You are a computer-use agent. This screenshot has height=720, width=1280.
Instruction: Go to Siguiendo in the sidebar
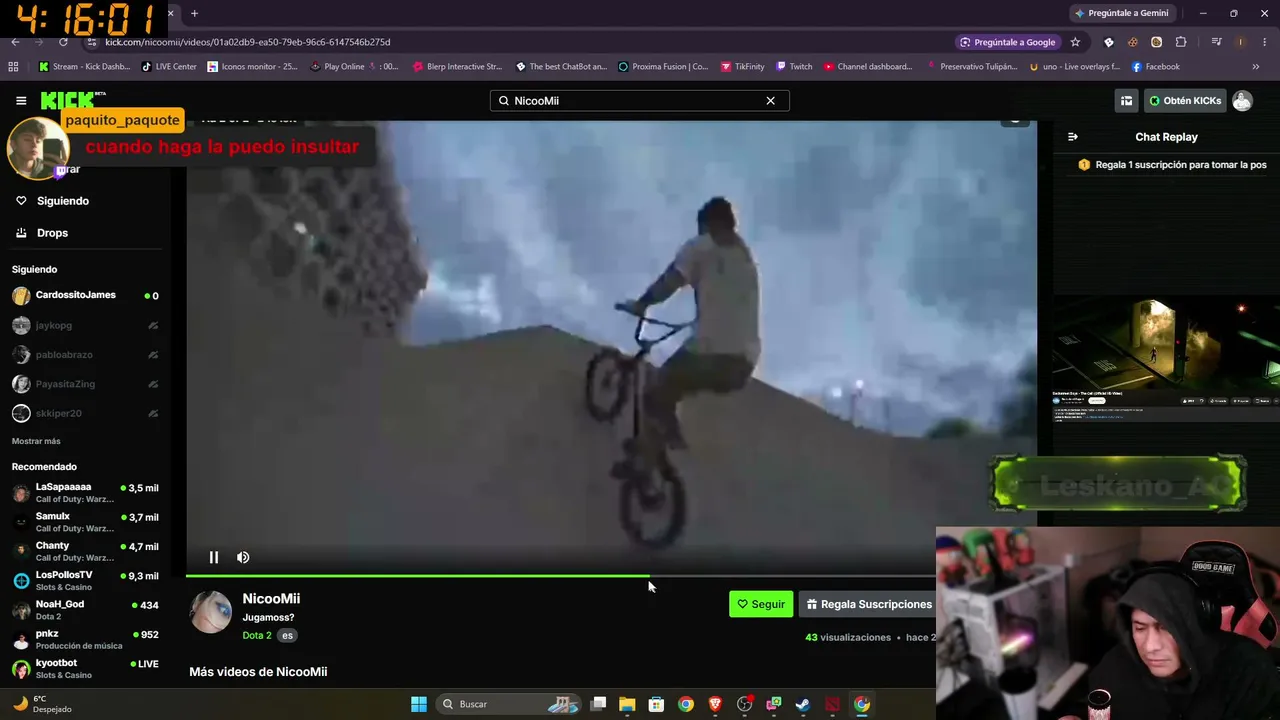coord(63,201)
